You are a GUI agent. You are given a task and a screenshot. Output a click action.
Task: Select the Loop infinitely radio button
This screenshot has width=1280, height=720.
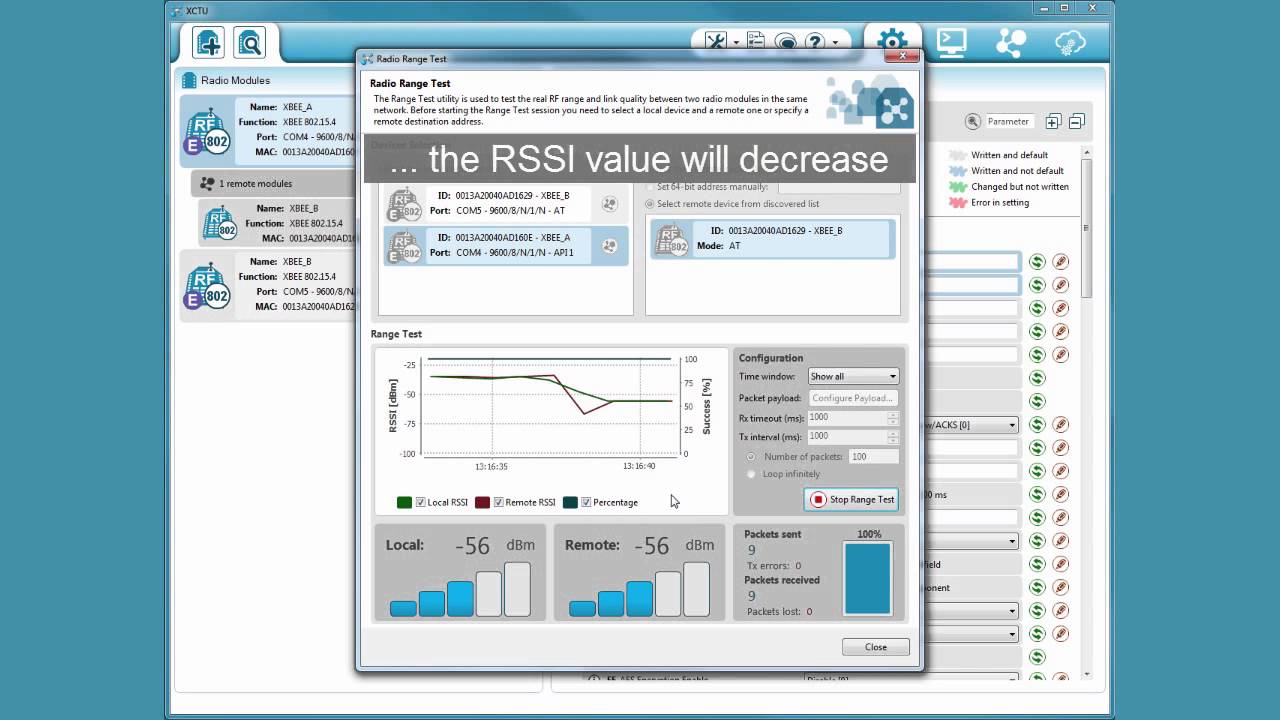751,474
